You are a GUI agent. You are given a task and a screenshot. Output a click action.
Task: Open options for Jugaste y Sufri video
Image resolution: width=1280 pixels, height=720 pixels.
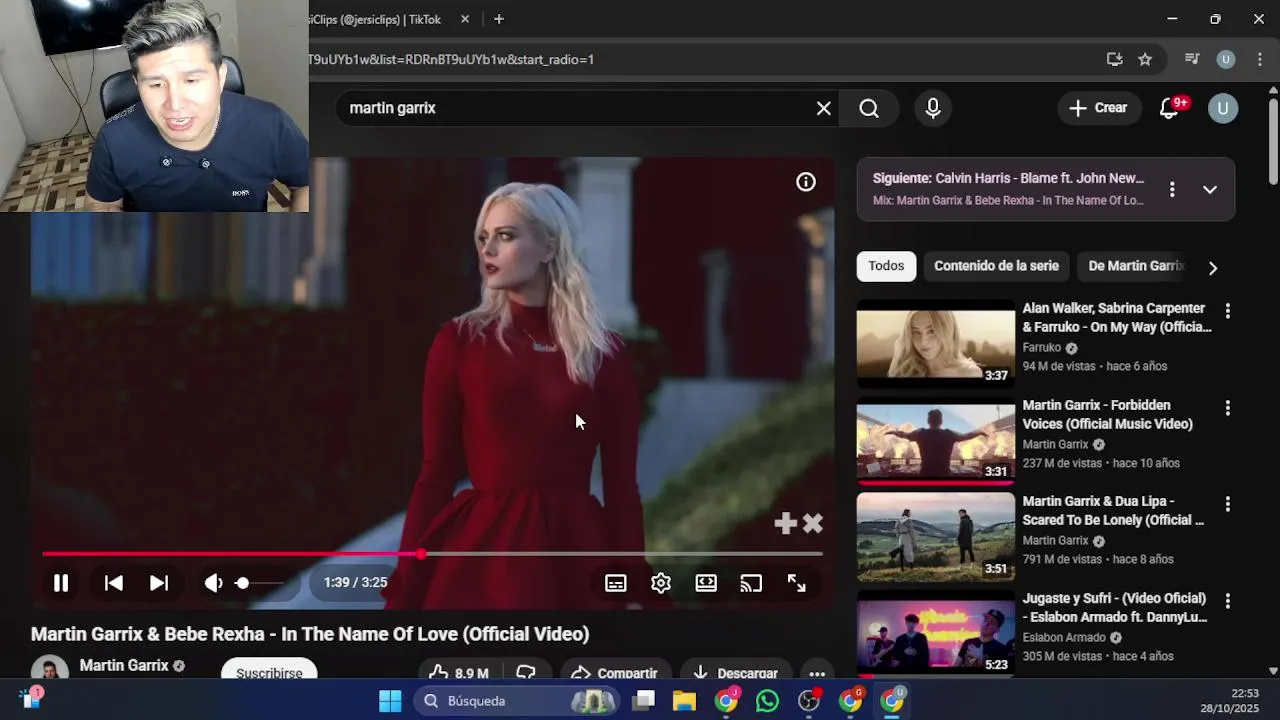coord(1228,601)
